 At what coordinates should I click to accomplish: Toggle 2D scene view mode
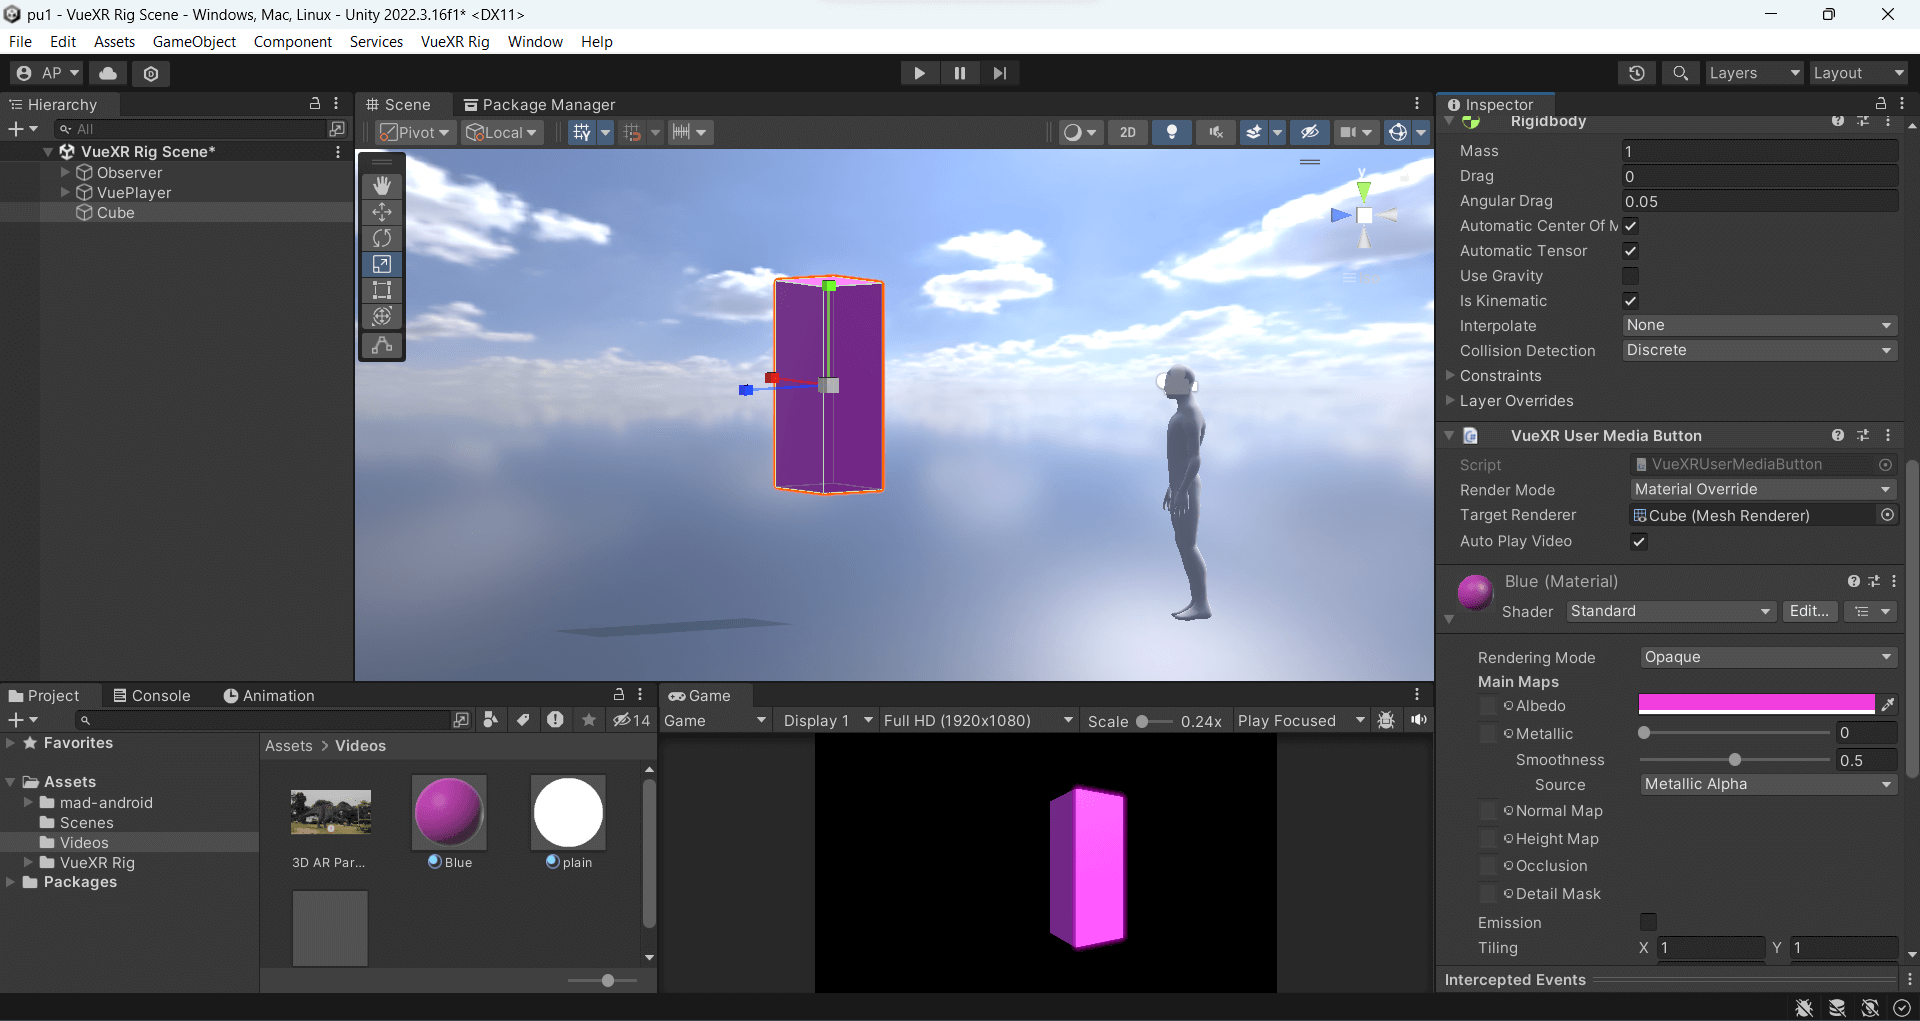point(1128,132)
